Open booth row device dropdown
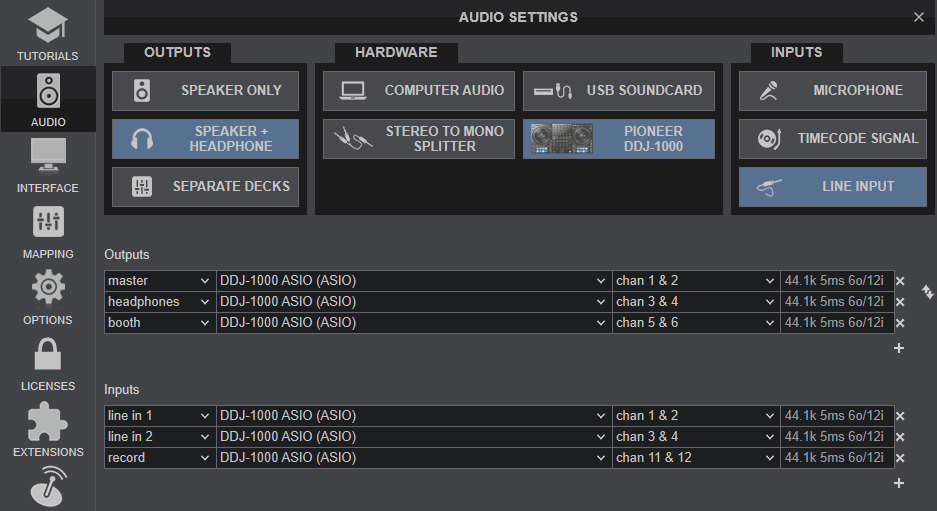This screenshot has height=511, width=937. 414,323
